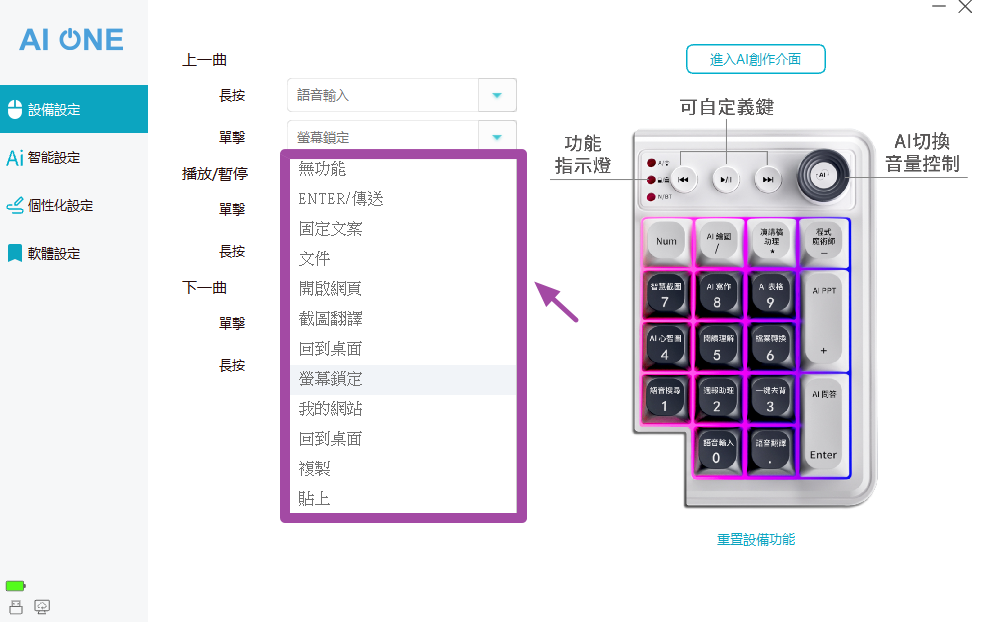Click the 重置設備功能 link
Viewport: 989px width, 622px height.
pyautogui.click(x=756, y=539)
